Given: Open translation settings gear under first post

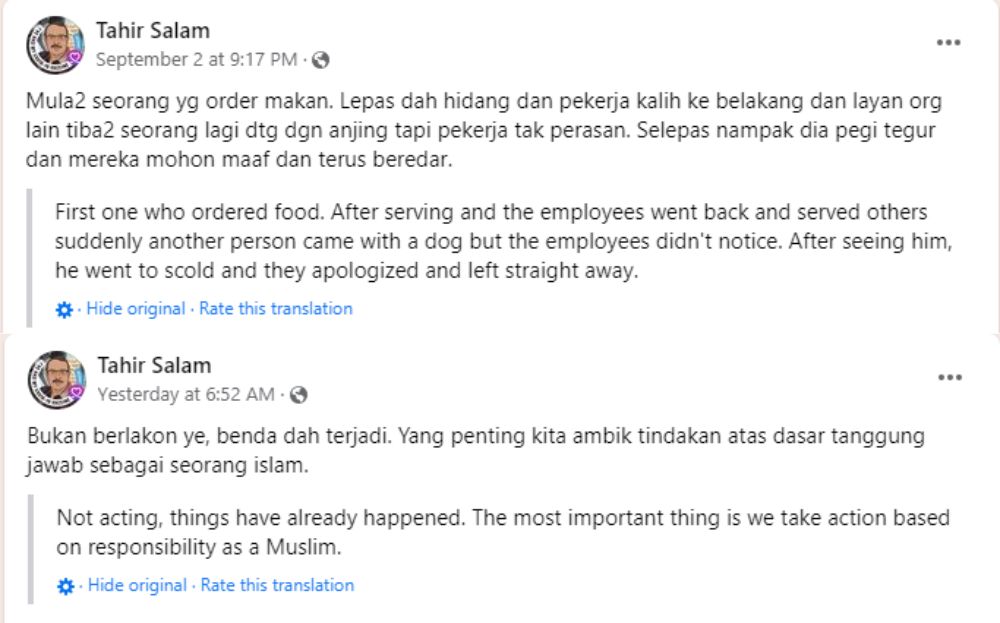Looking at the screenshot, I should tap(64, 310).
